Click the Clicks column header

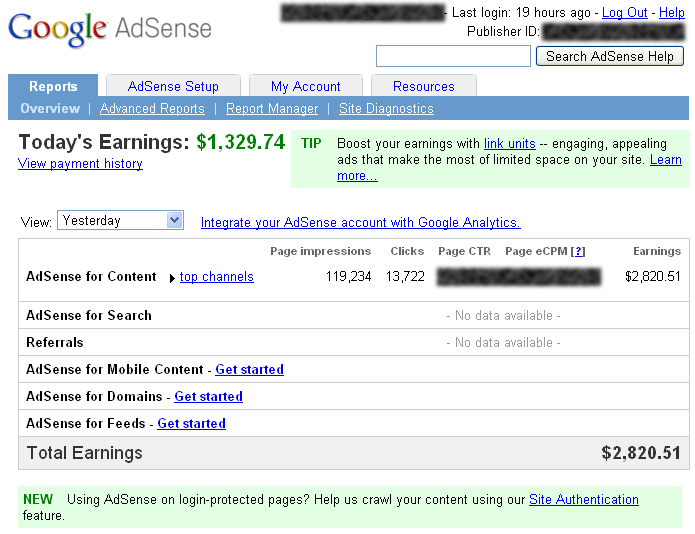(x=407, y=251)
